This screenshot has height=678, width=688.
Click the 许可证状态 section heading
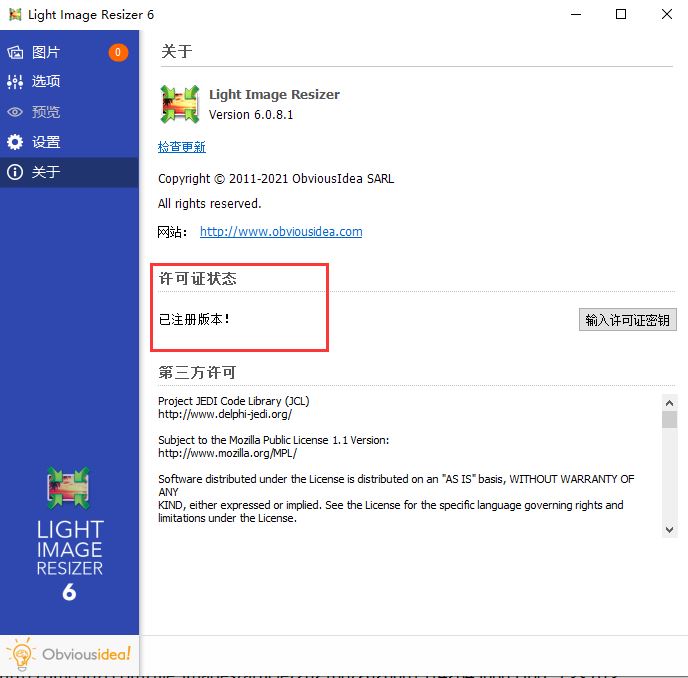(197, 279)
